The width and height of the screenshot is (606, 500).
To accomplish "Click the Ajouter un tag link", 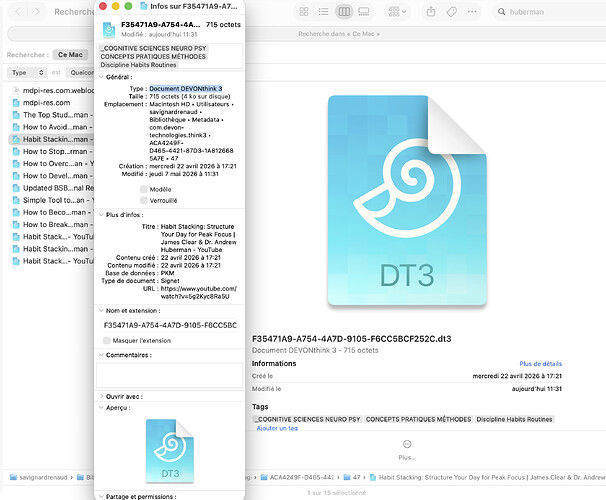I will click(x=277, y=428).
